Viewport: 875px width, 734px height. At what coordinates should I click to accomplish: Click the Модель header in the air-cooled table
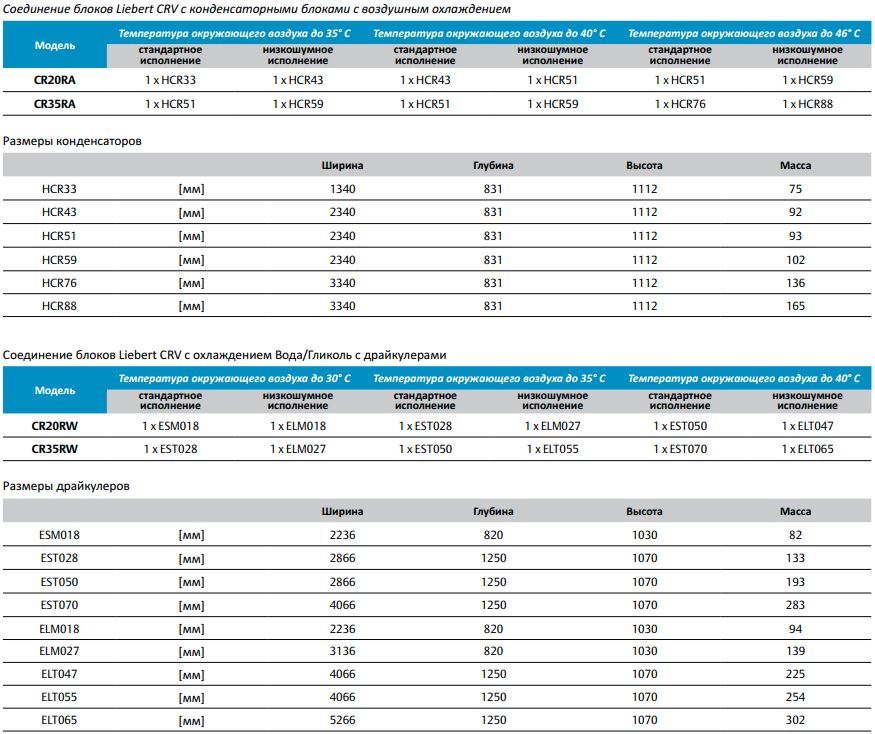tap(55, 45)
